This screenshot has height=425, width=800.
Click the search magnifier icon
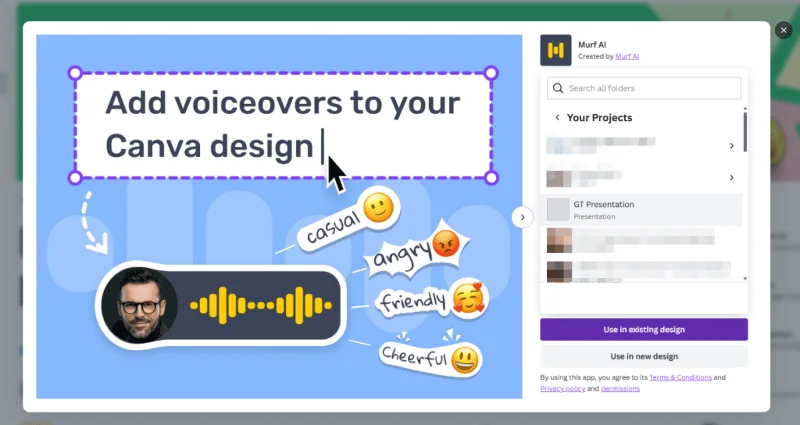pos(558,88)
